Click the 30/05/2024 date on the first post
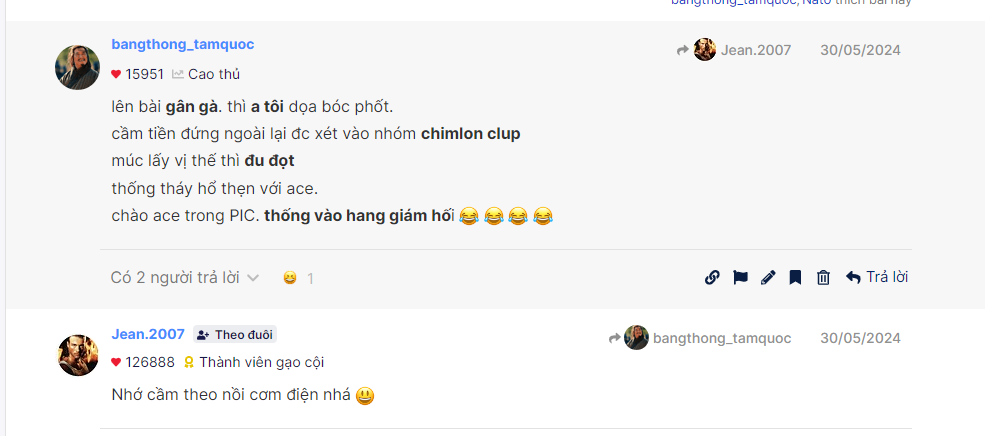 click(860, 50)
